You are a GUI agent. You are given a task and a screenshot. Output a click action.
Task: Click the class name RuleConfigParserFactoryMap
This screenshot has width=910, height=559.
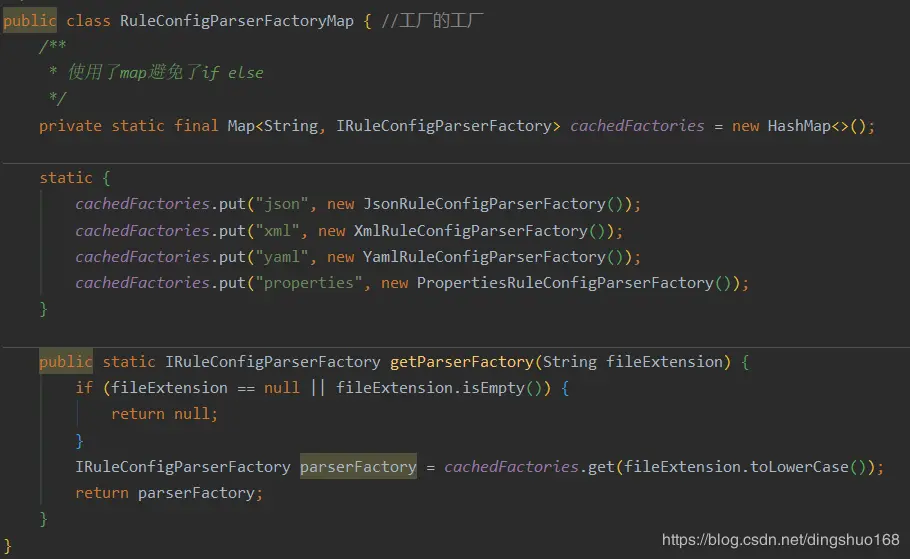pos(237,21)
